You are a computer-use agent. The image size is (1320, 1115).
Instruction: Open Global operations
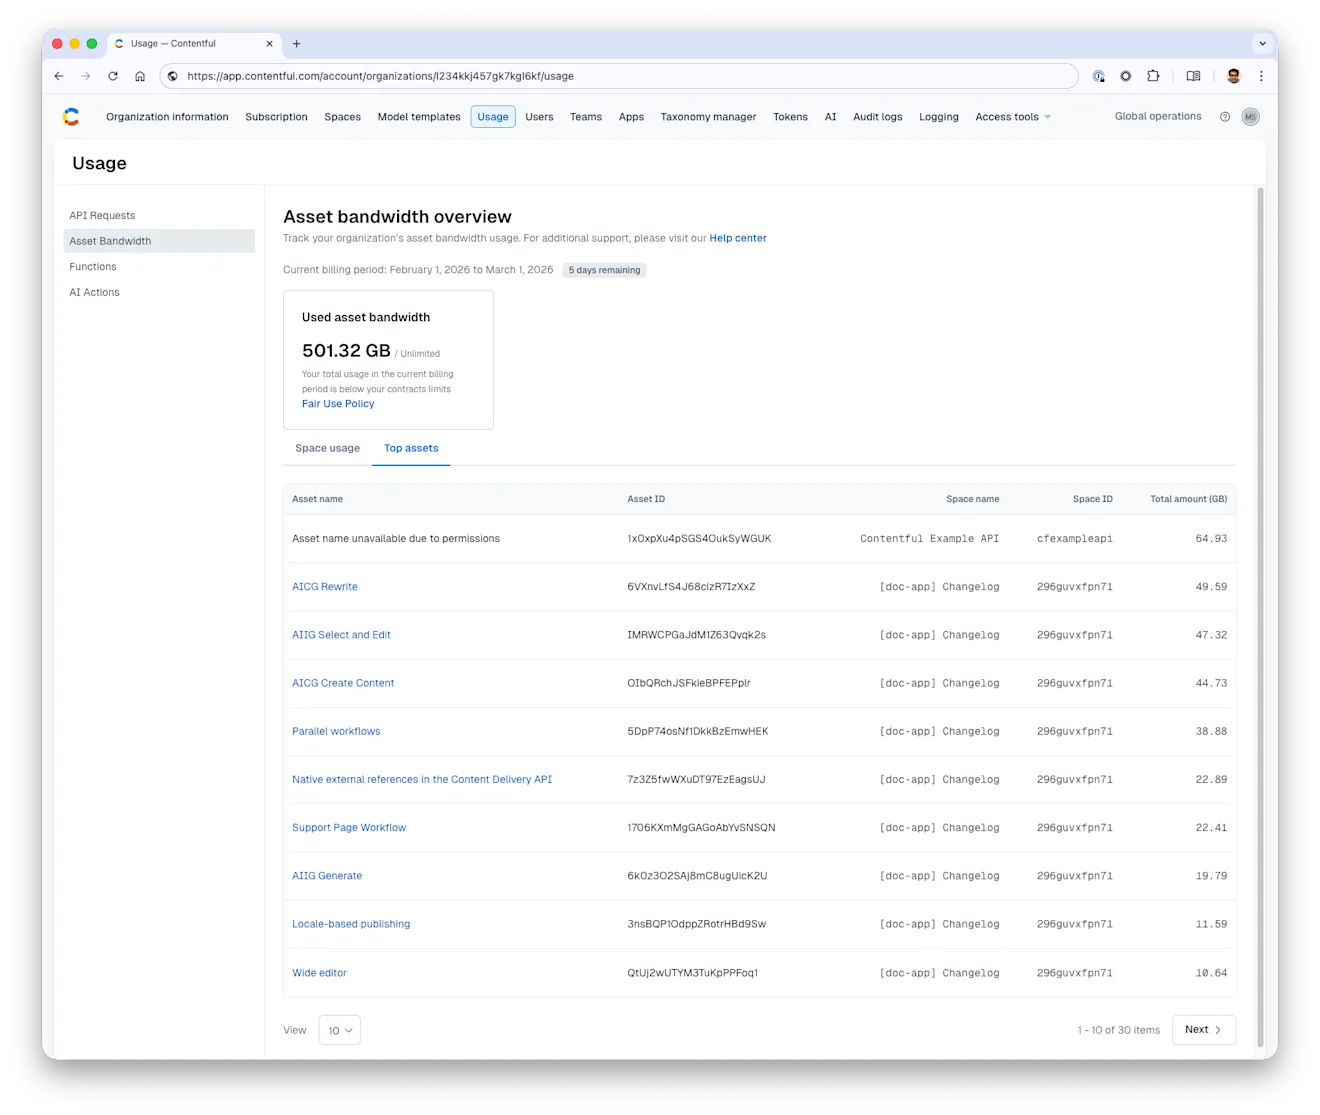pyautogui.click(x=1158, y=116)
